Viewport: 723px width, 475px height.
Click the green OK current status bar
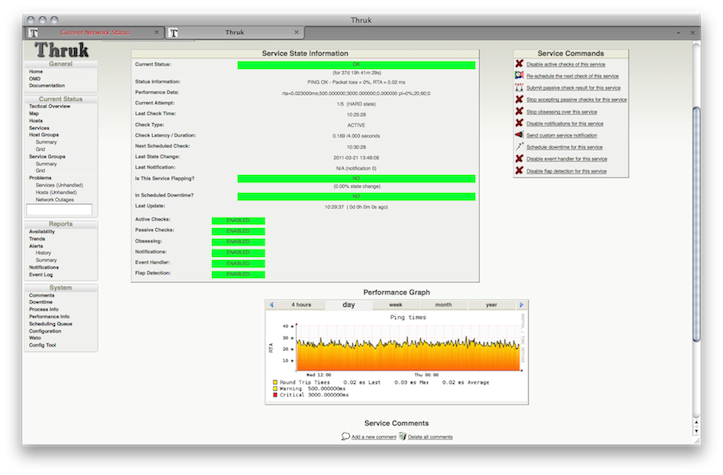356,65
